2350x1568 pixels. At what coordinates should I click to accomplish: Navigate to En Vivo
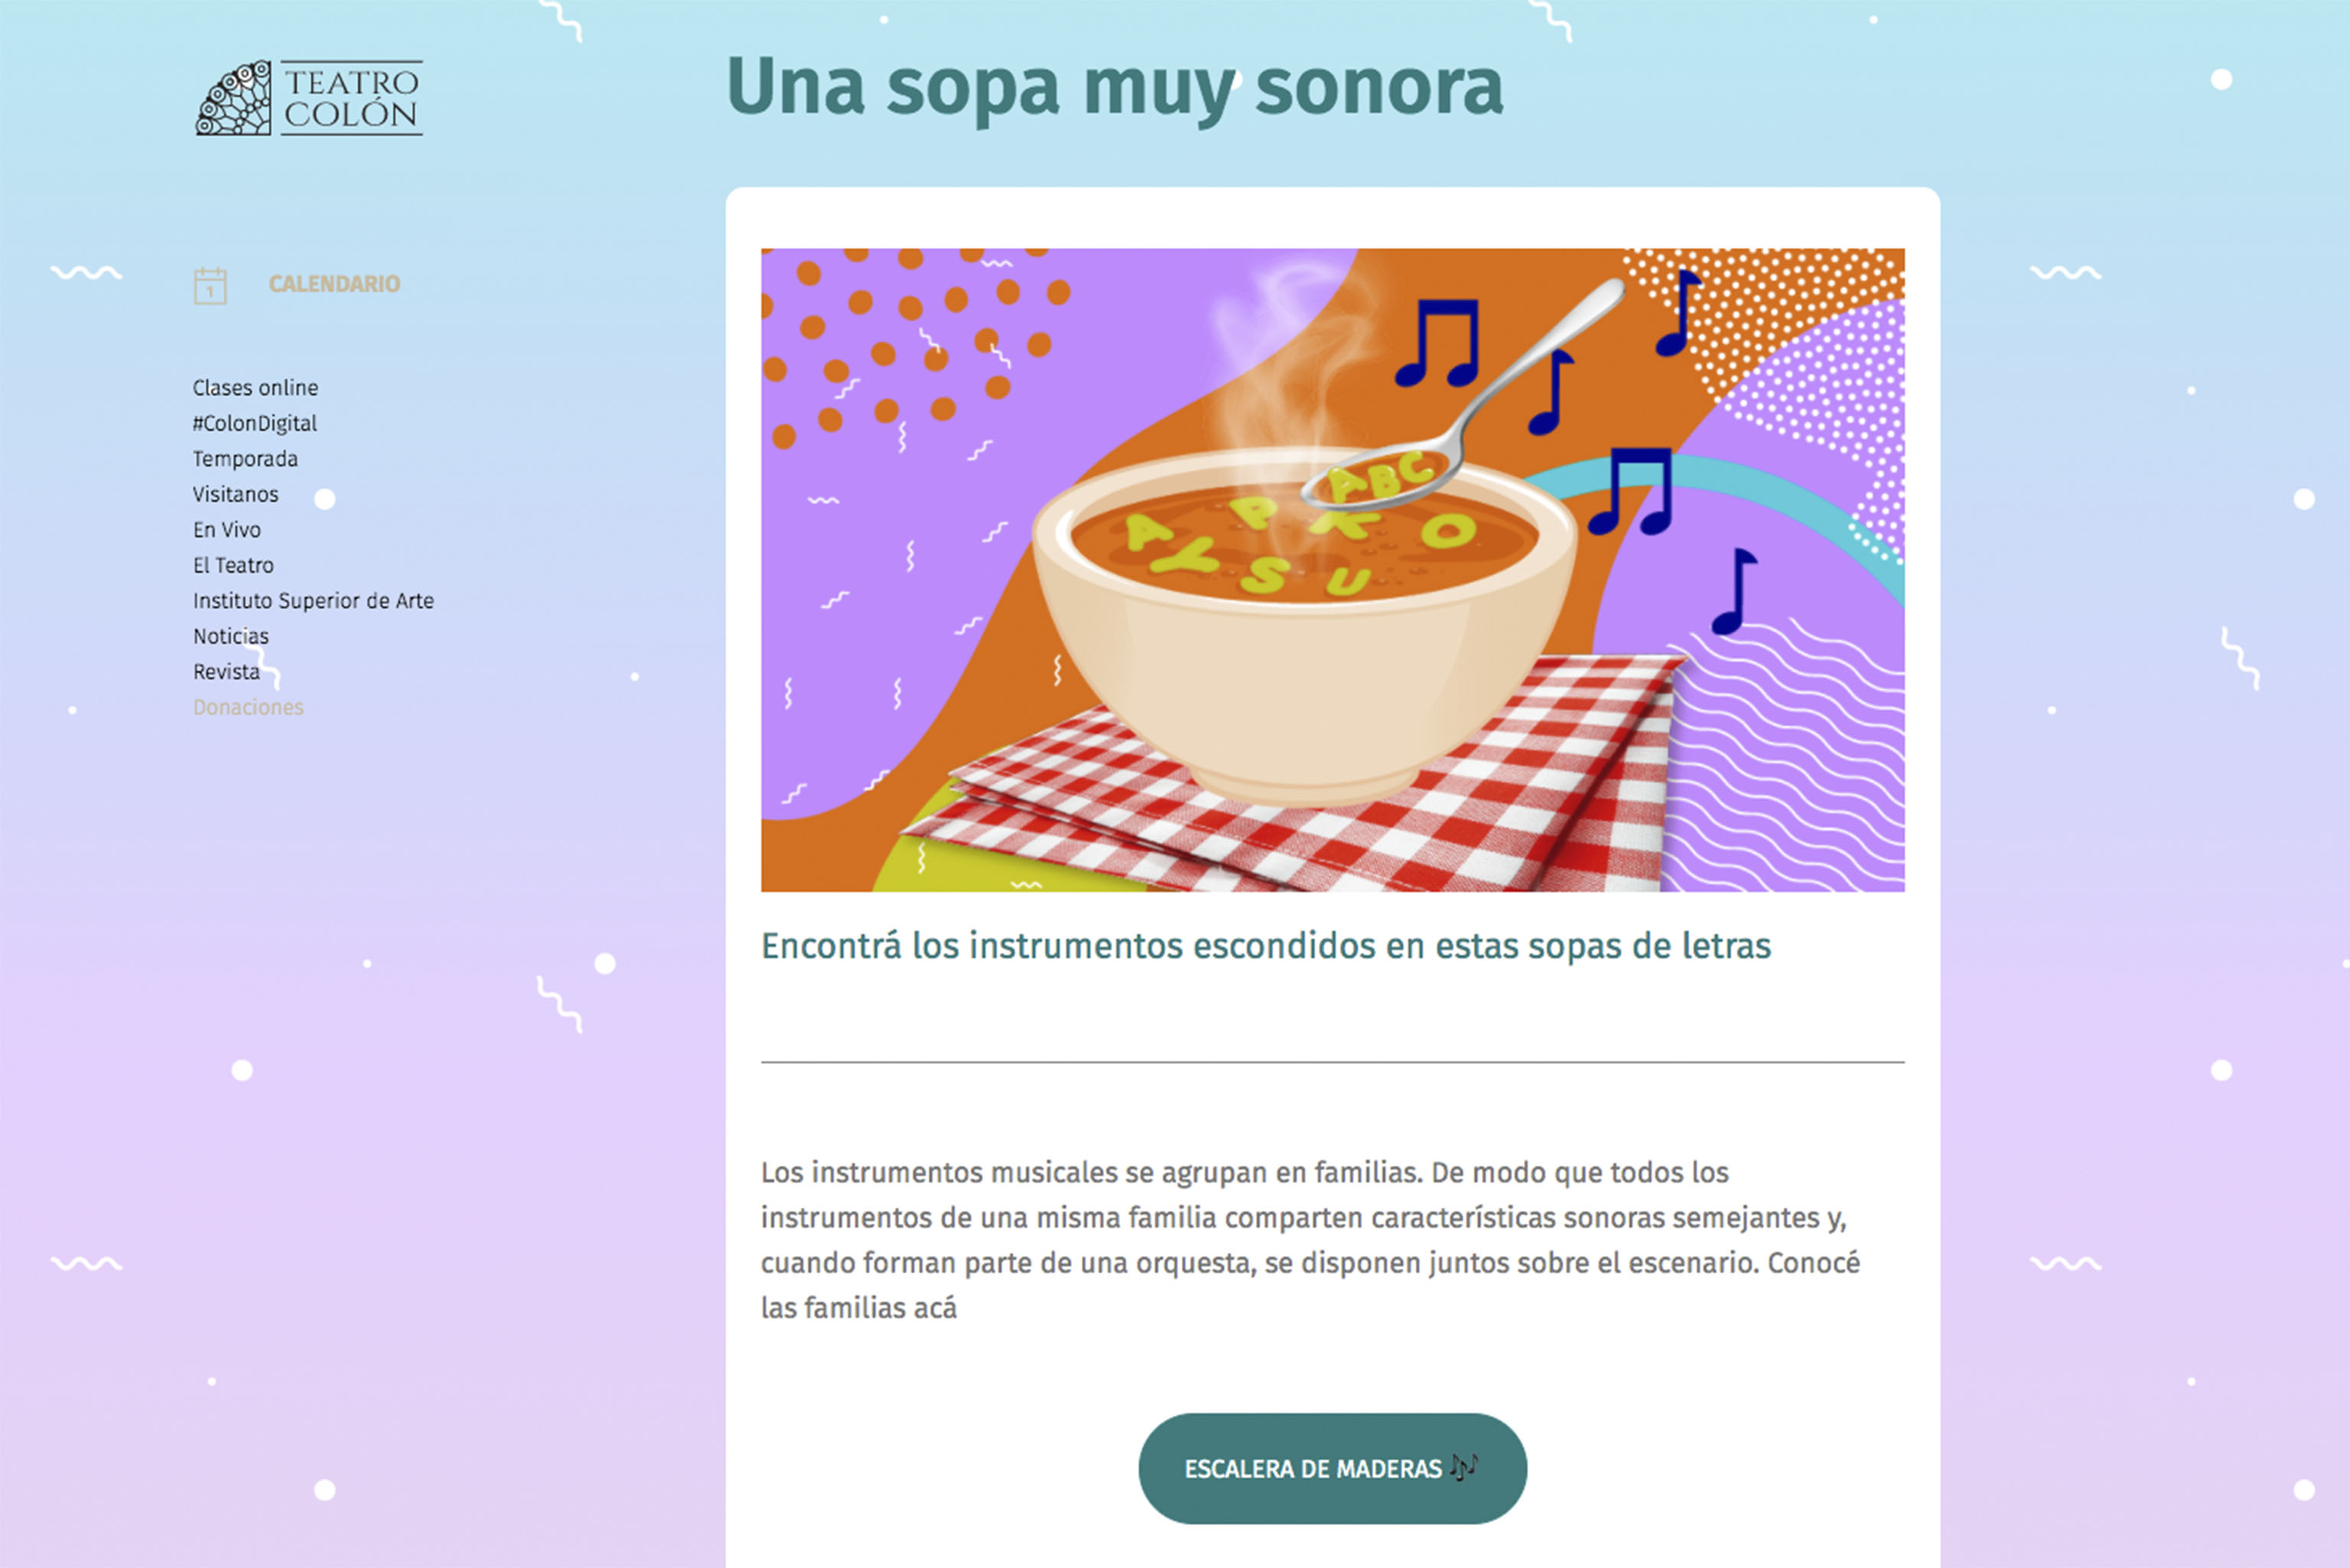click(x=227, y=530)
